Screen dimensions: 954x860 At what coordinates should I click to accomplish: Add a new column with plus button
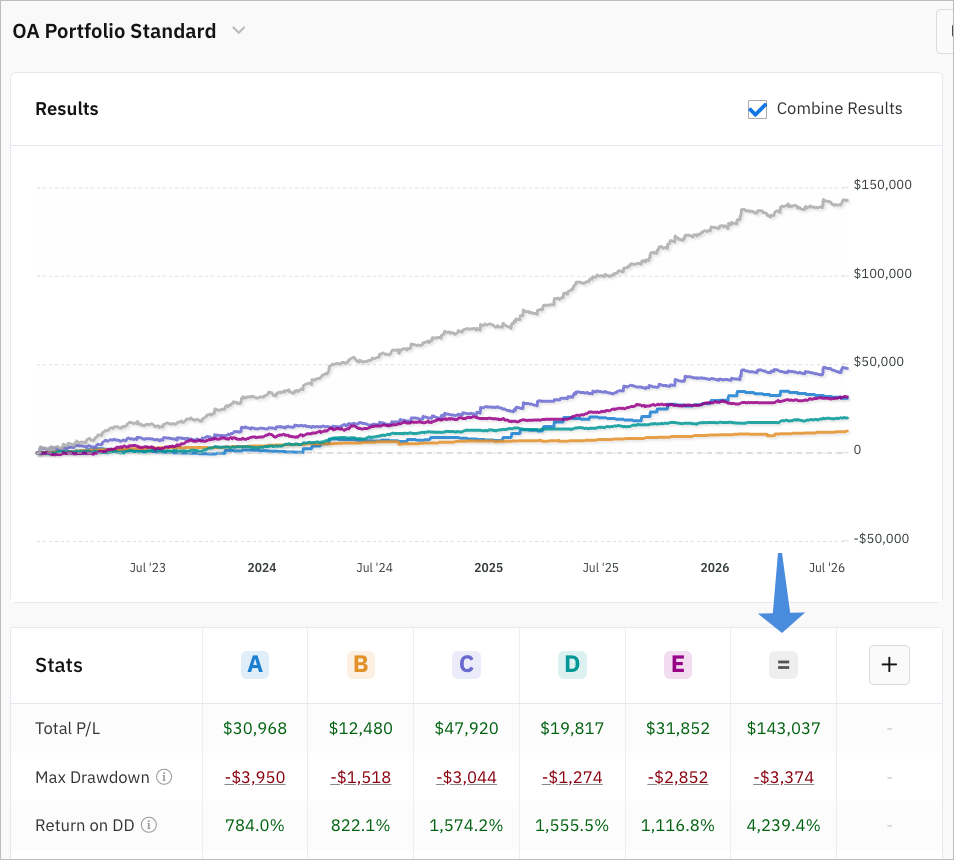click(x=890, y=665)
